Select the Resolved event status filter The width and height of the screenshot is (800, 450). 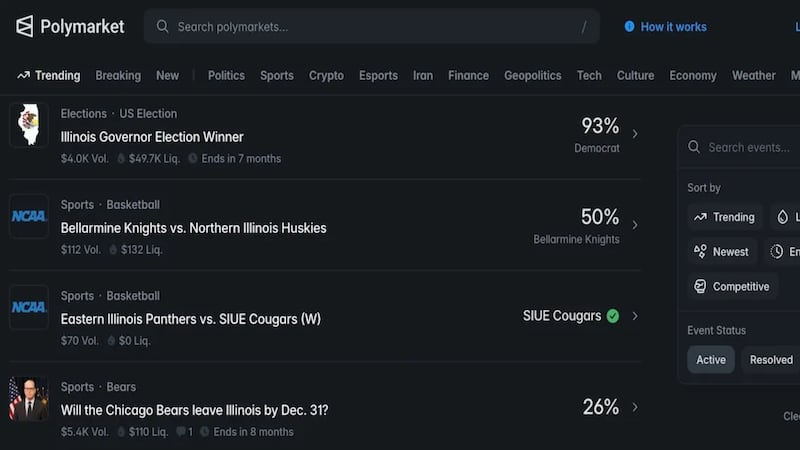(x=771, y=360)
